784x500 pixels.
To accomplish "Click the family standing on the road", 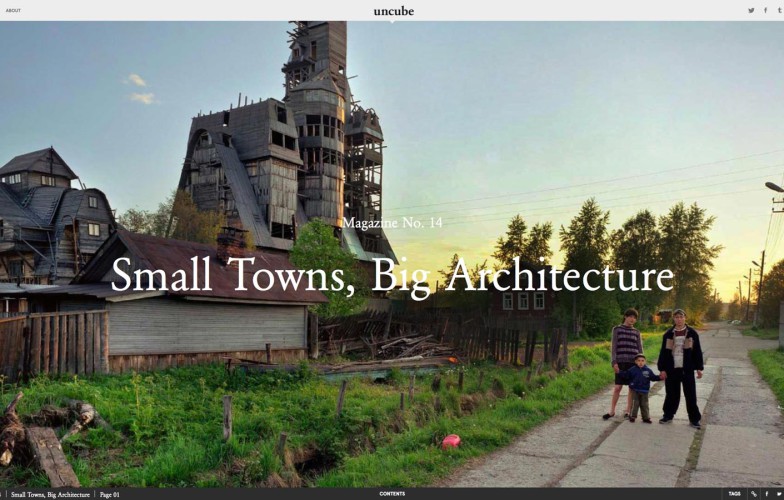I will 655,365.
